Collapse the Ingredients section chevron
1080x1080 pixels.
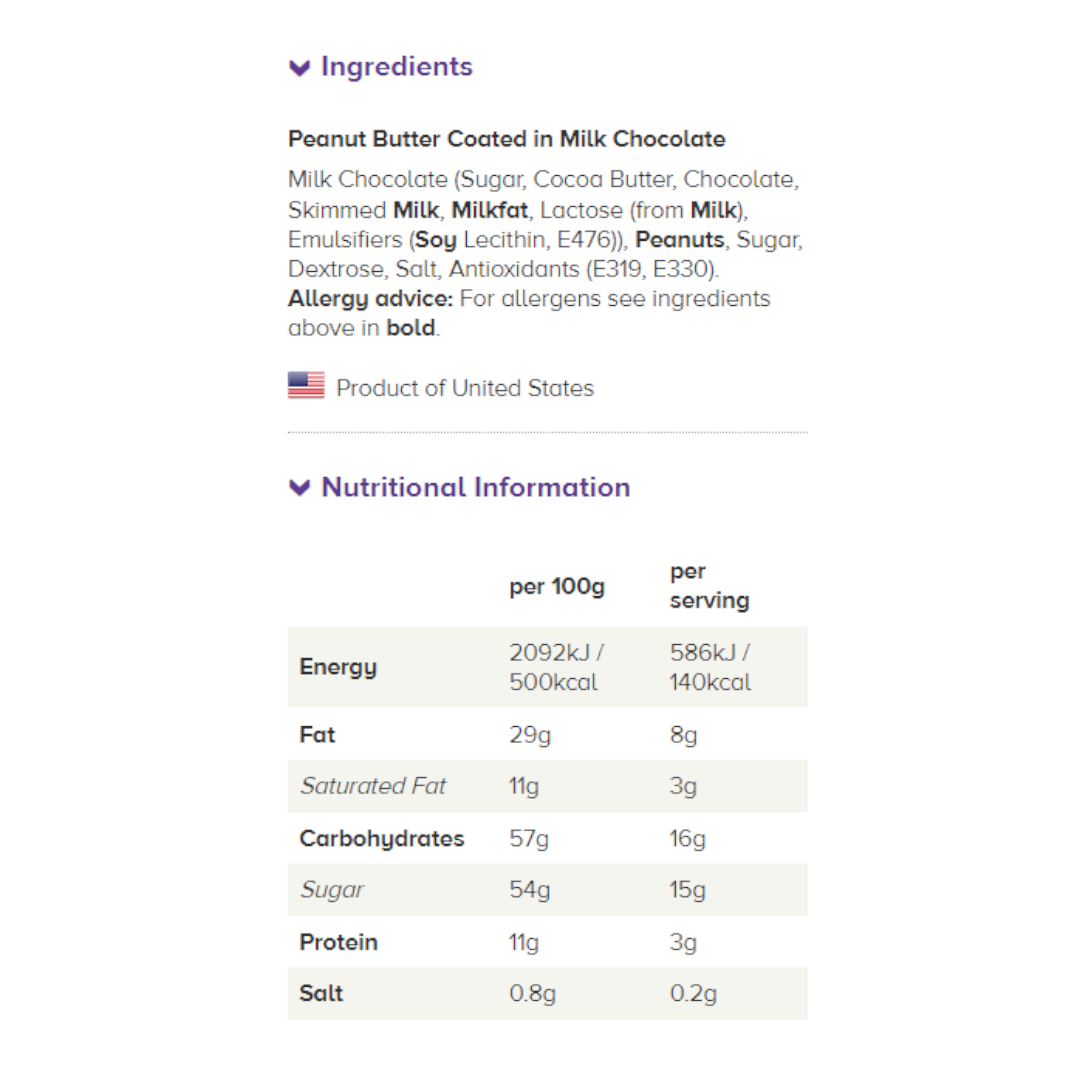click(299, 68)
